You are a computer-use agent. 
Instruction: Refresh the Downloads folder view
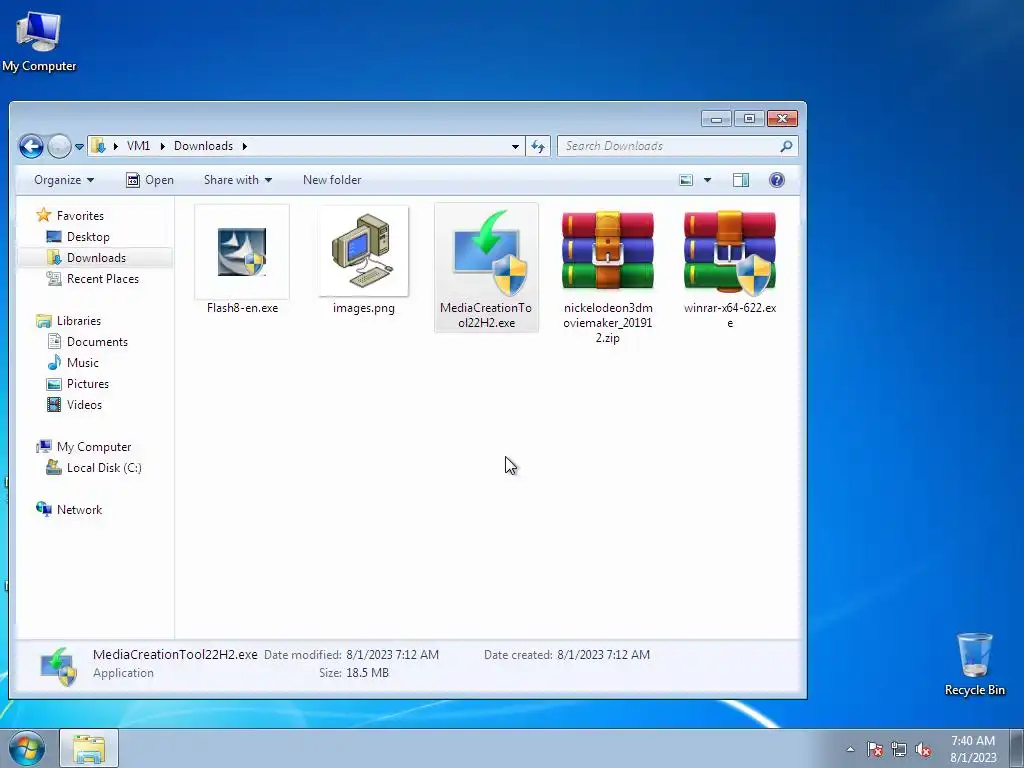point(538,146)
